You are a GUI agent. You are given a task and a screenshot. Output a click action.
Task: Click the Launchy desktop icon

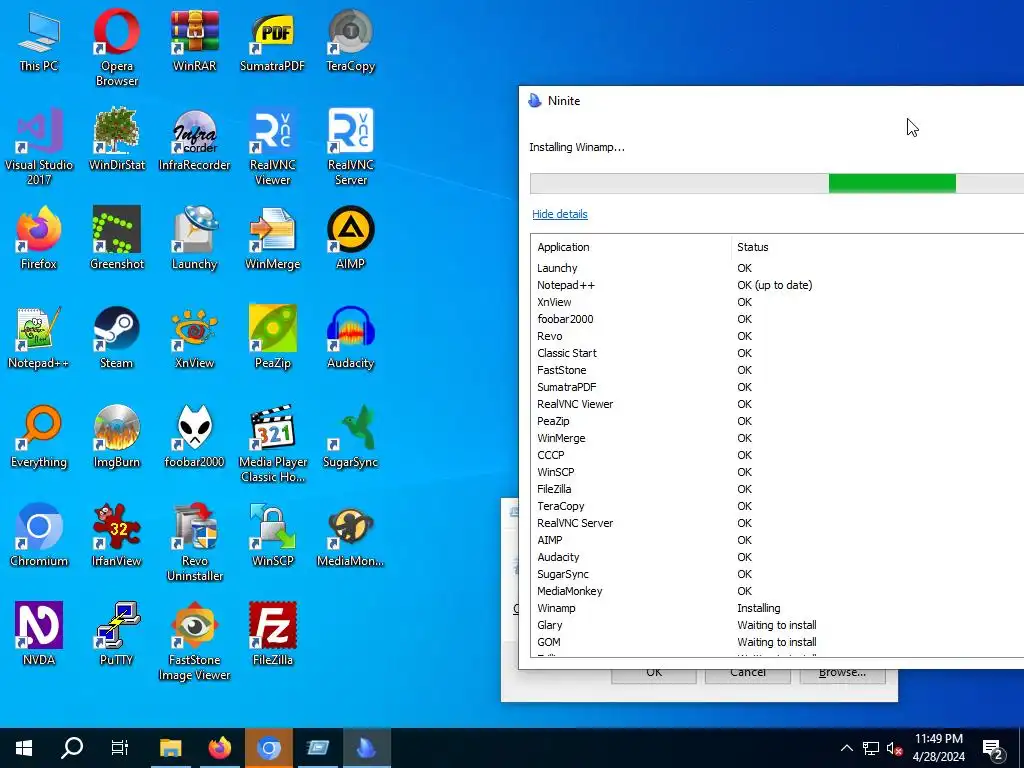click(x=194, y=238)
